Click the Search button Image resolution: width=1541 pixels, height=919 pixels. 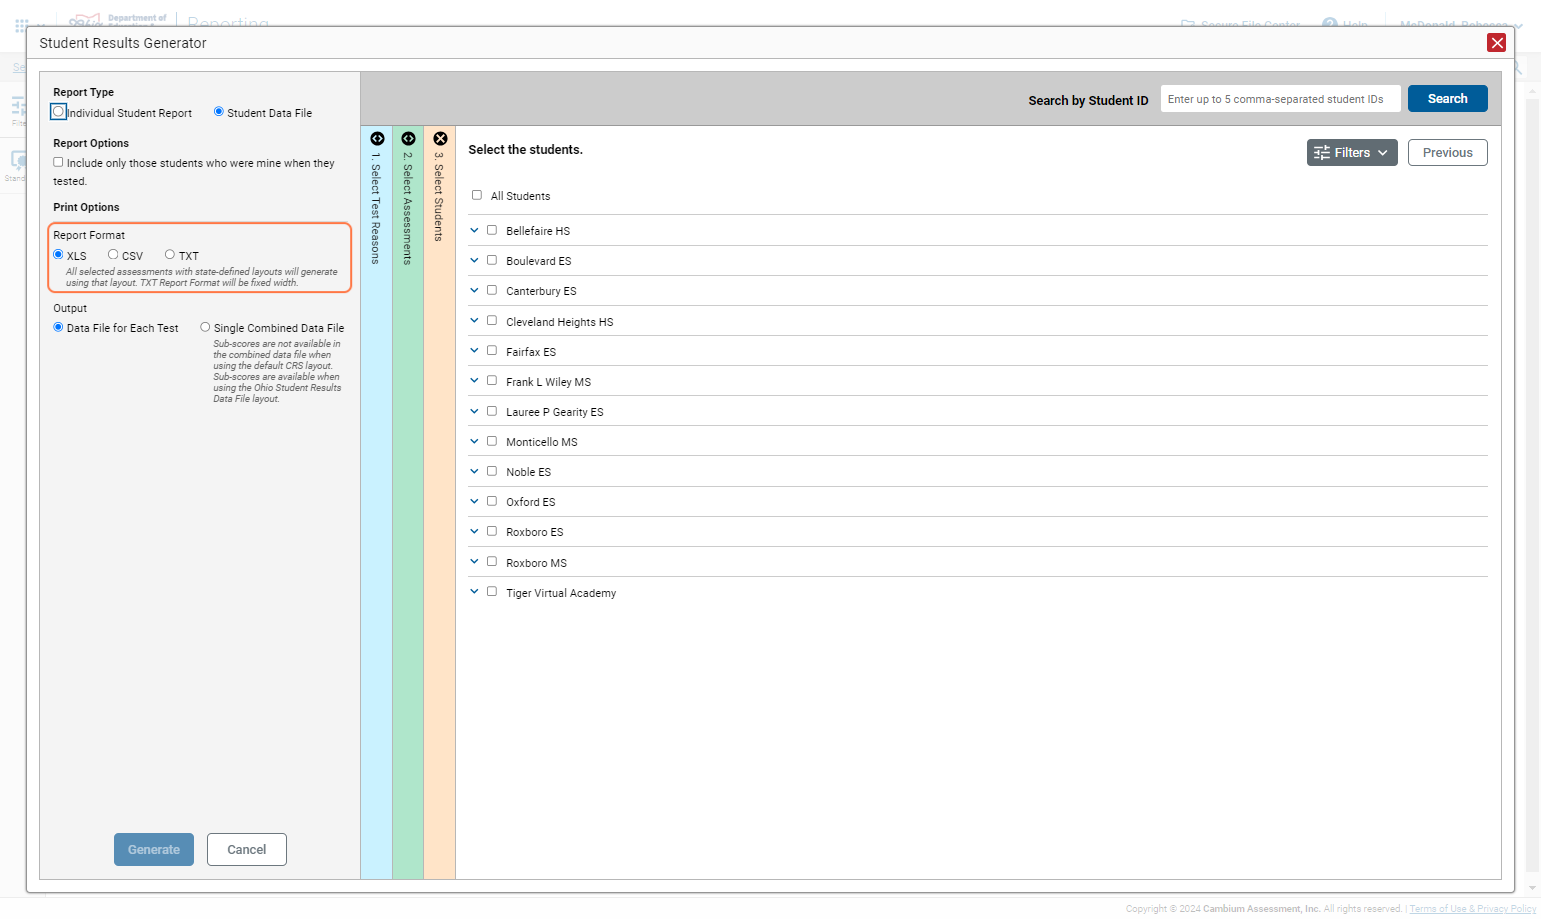coord(1447,98)
